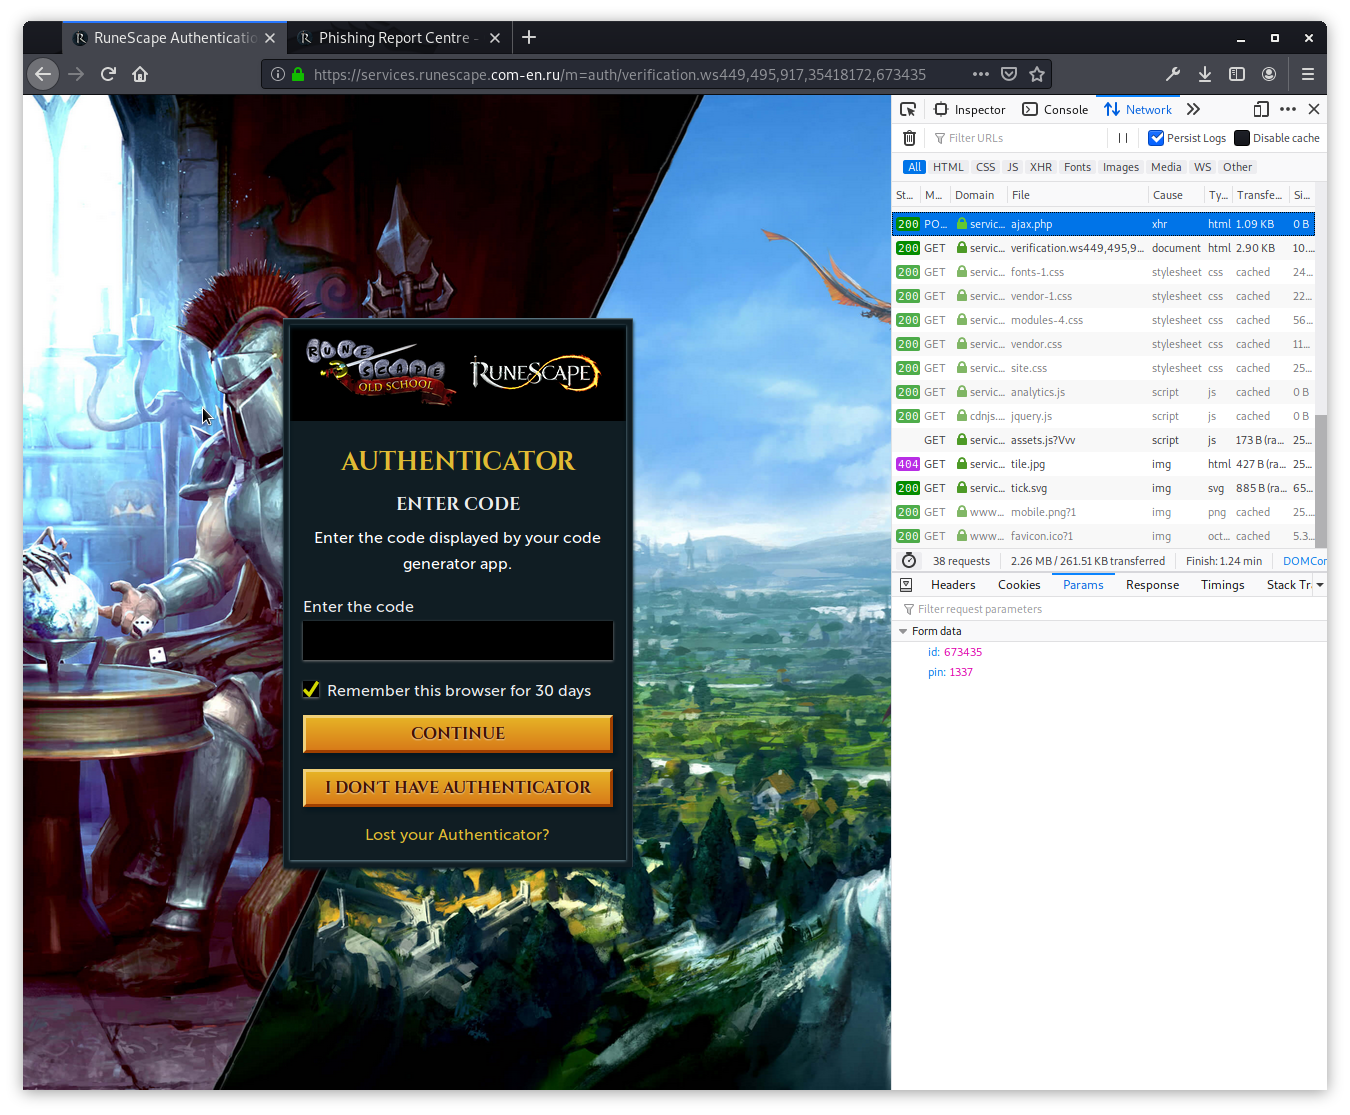Select the tile.jpg 404 request row
Screen dimensions: 1350x1115
coord(1103,464)
